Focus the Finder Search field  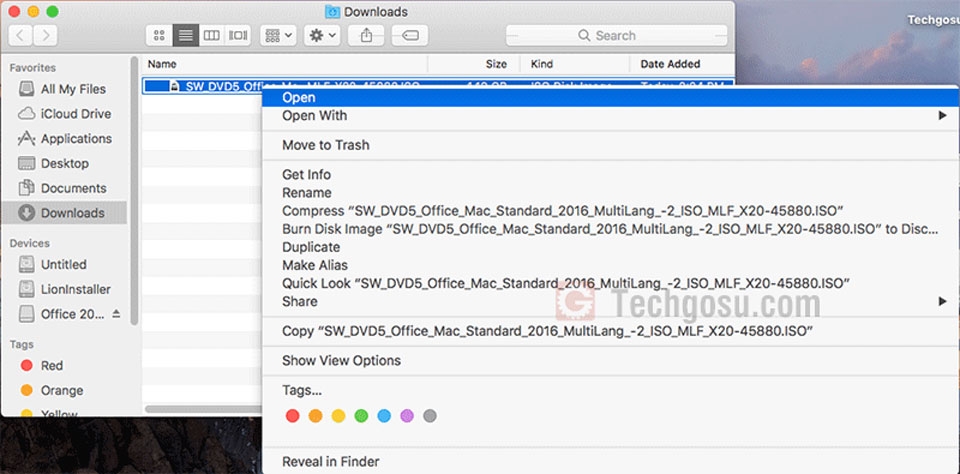617,36
